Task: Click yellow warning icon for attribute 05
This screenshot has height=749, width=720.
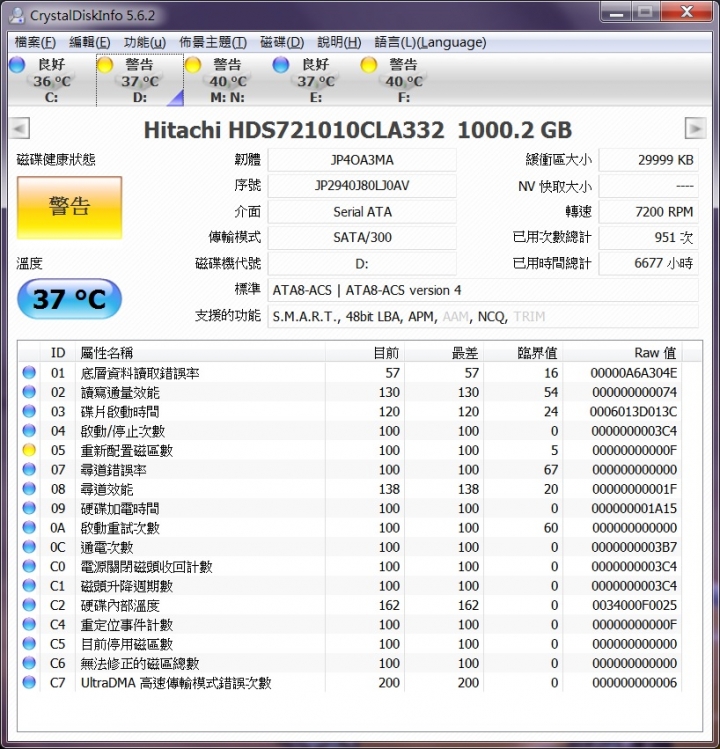Action: tap(29, 450)
